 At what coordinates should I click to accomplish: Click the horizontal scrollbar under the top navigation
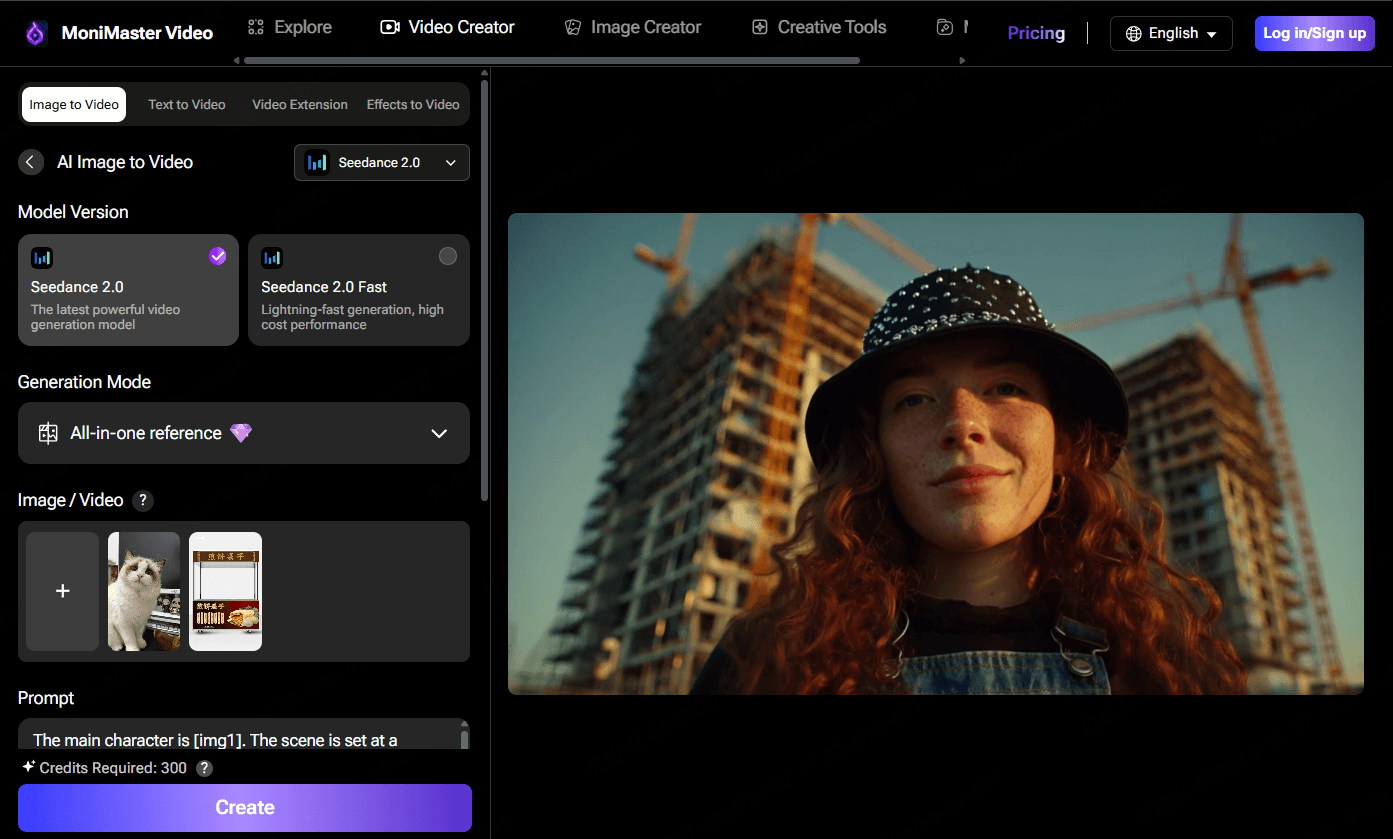point(551,60)
